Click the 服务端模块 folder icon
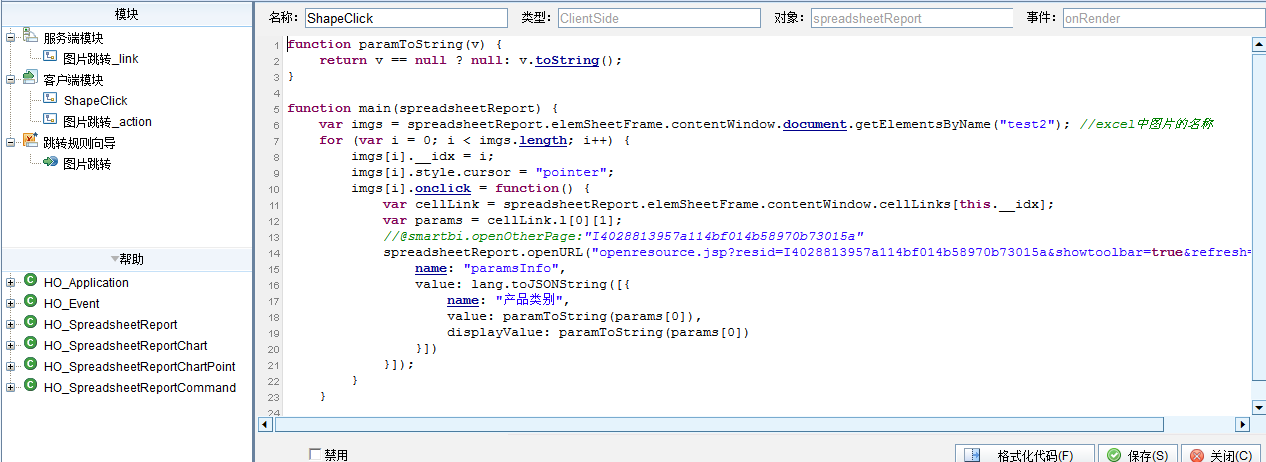This screenshot has width=1266, height=462. [29, 37]
